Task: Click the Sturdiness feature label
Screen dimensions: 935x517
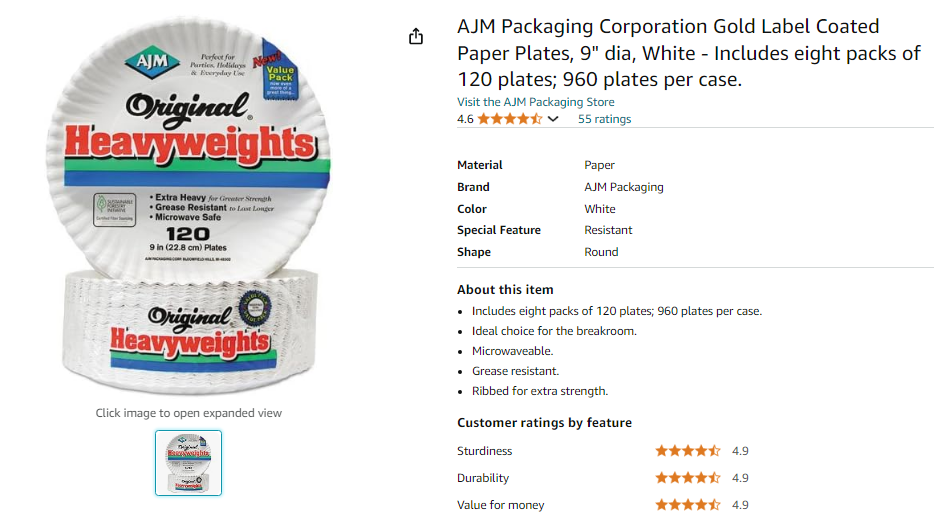Action: (484, 451)
